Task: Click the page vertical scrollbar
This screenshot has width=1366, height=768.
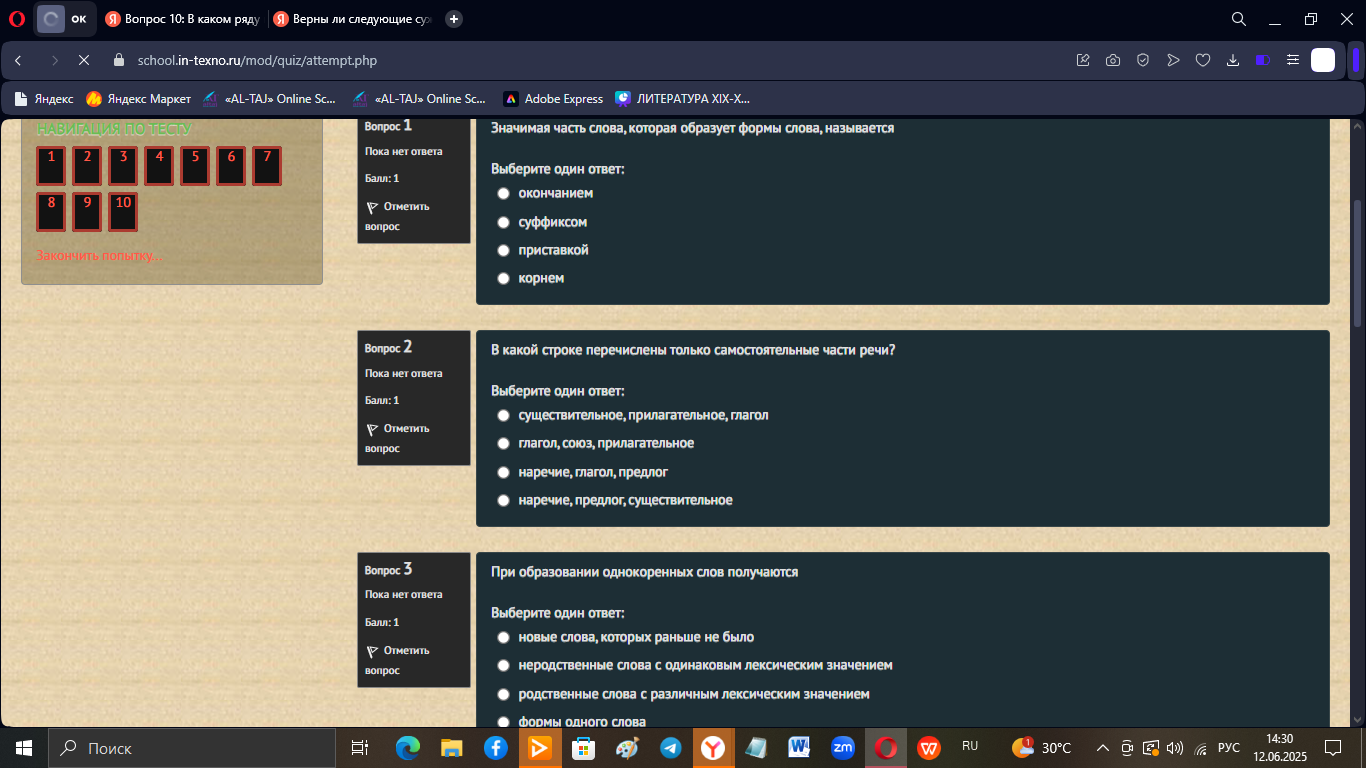Action: [1357, 262]
